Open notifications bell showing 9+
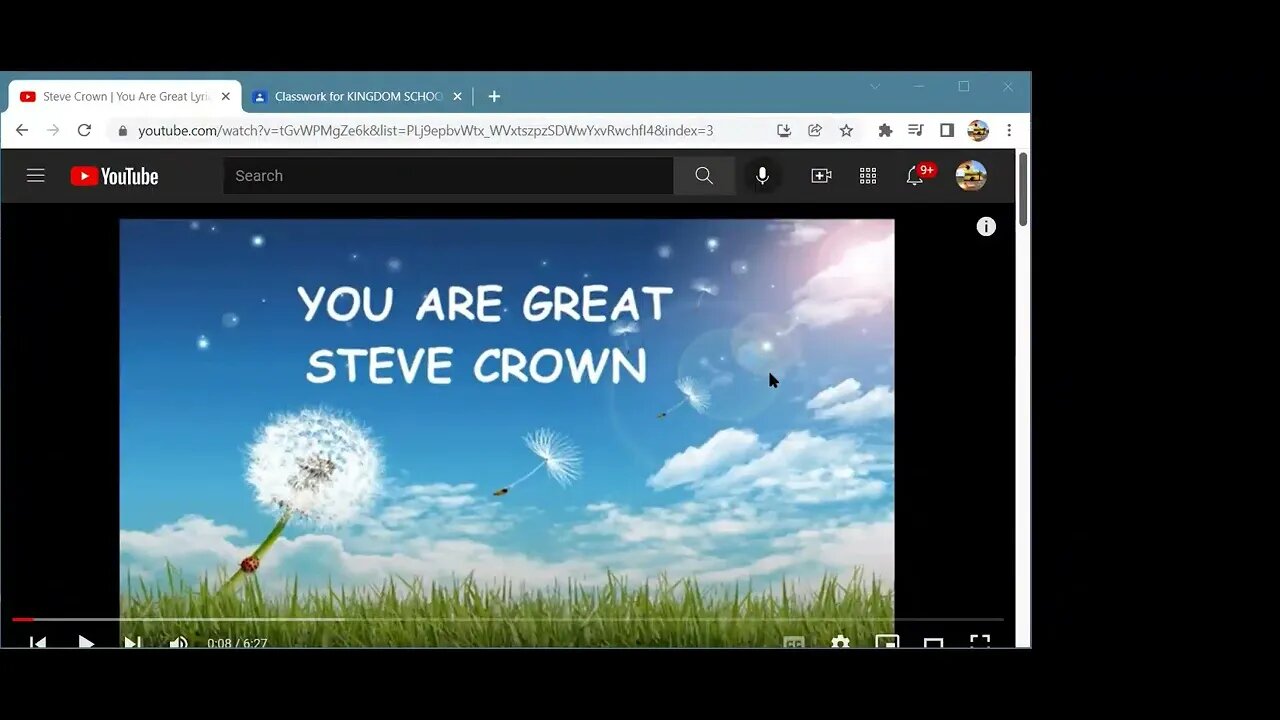The image size is (1280, 720). coord(915,176)
